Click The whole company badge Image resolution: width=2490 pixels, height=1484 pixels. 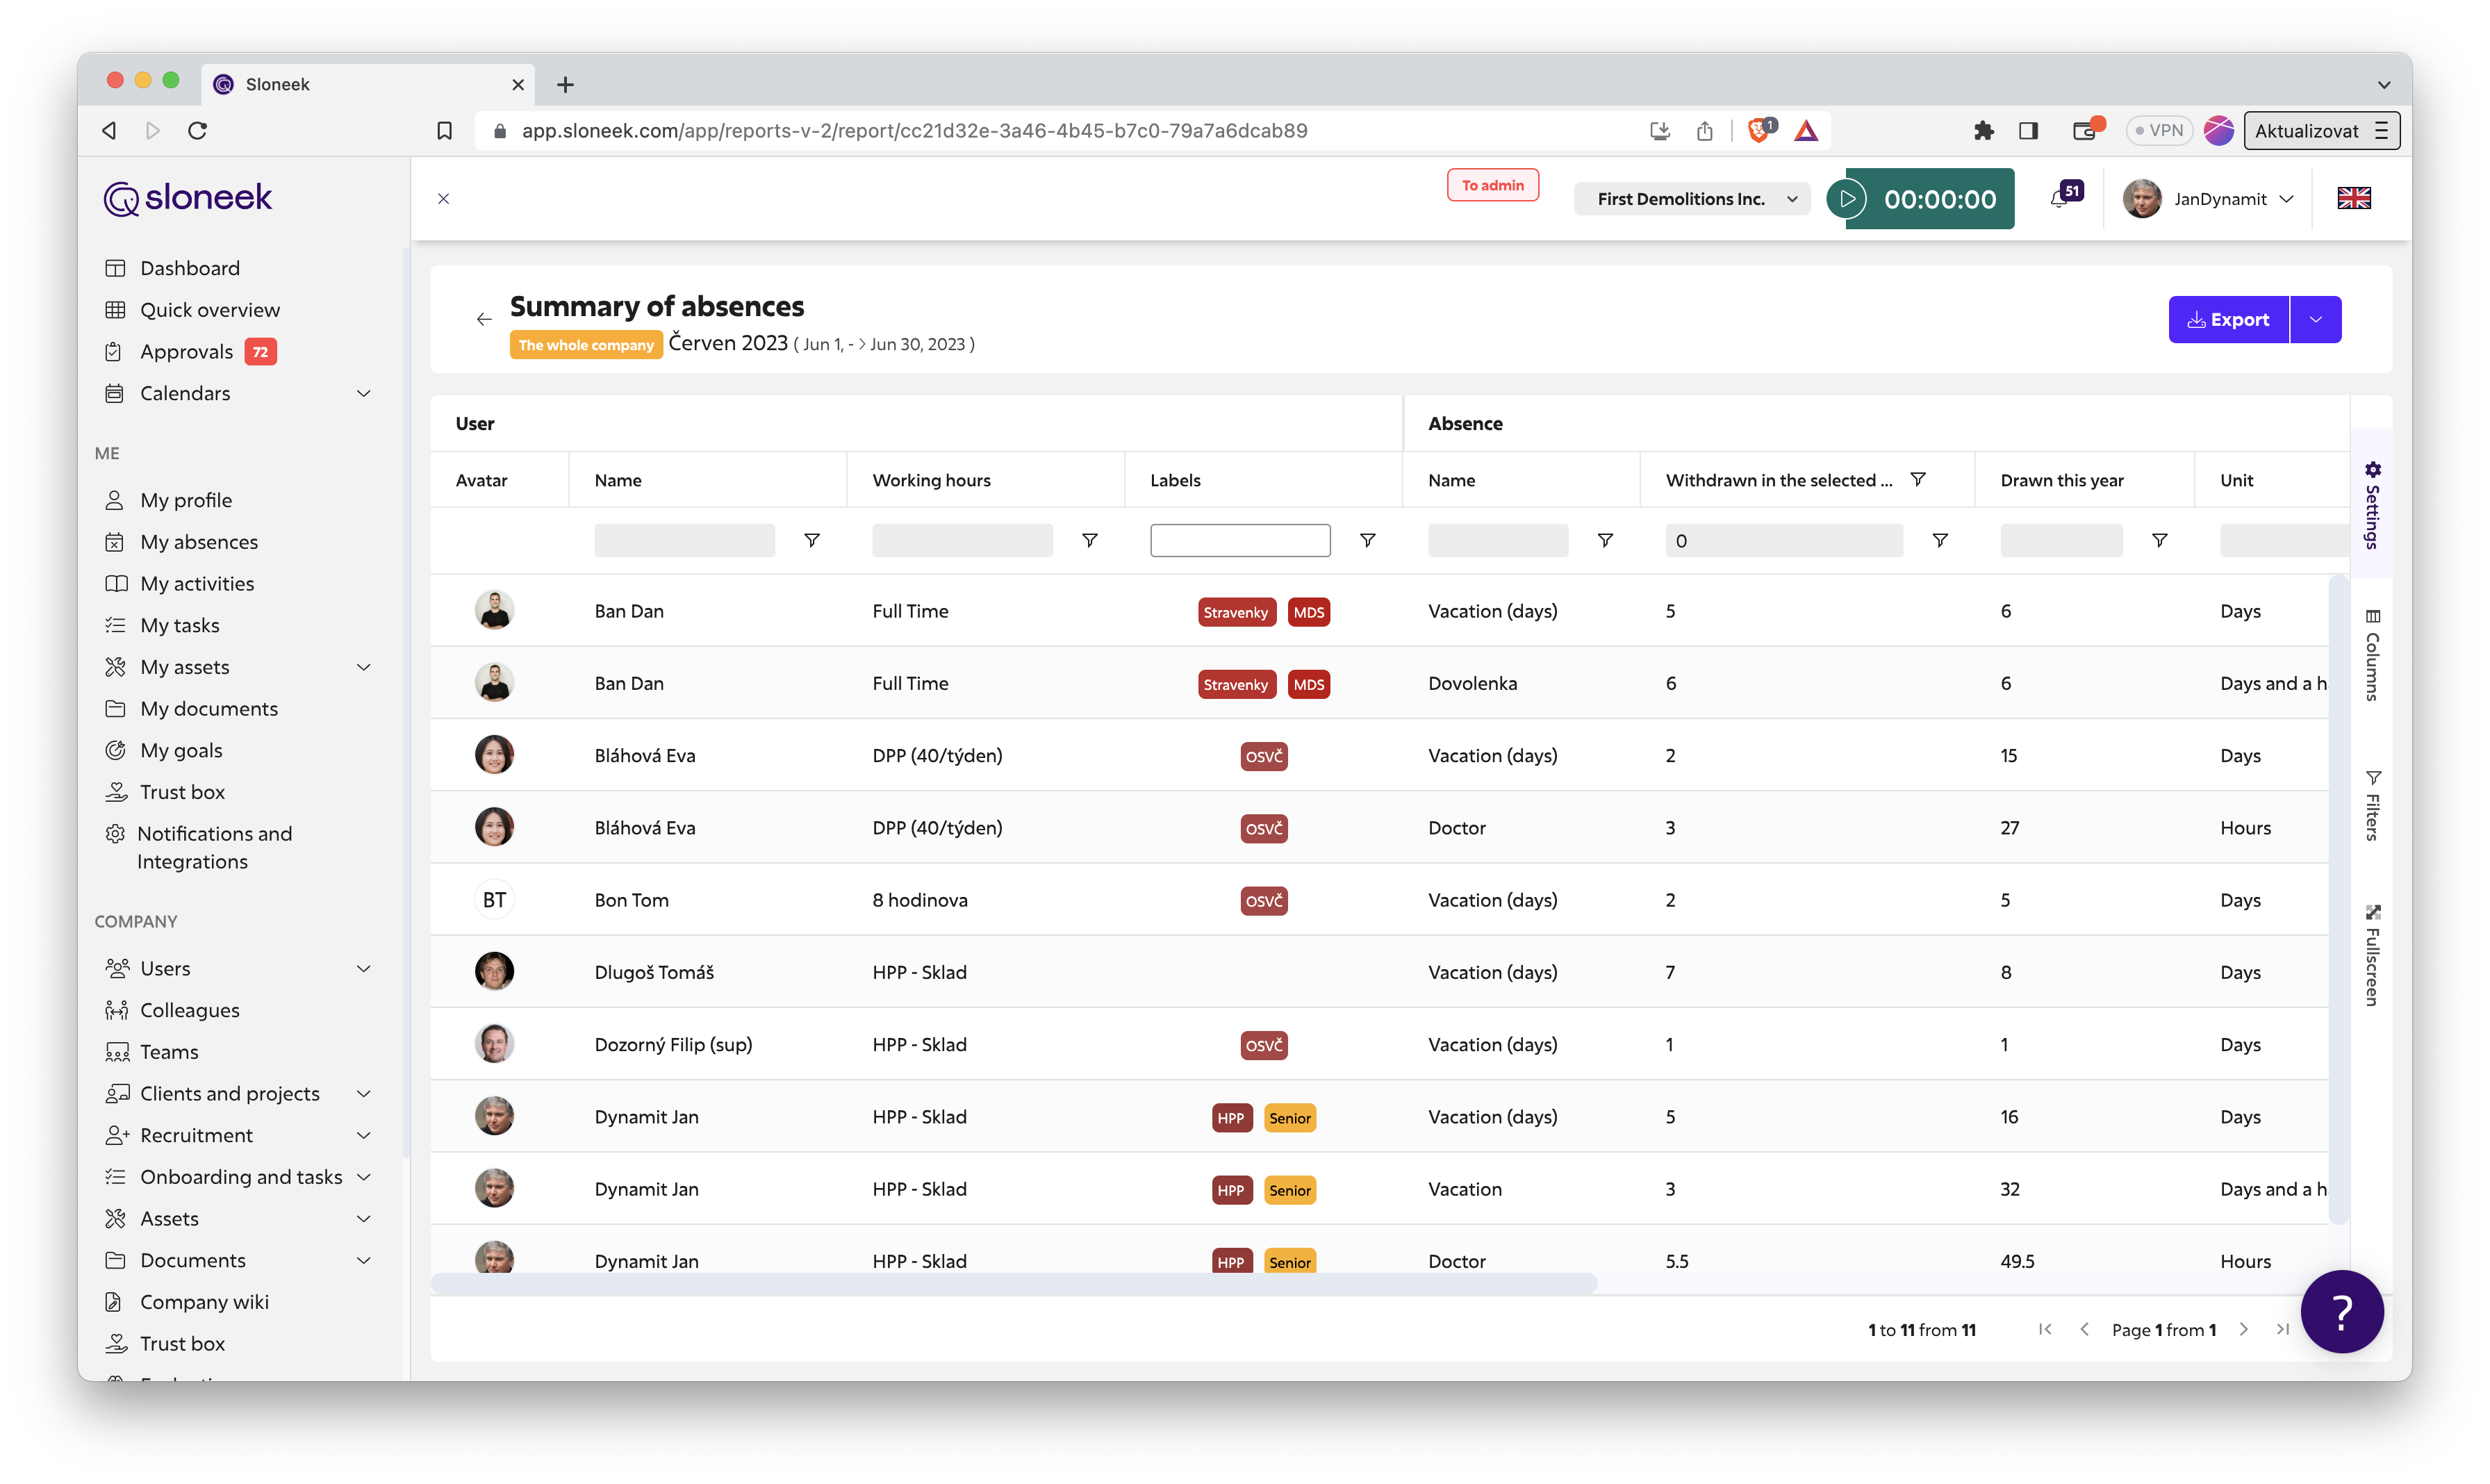click(x=586, y=345)
